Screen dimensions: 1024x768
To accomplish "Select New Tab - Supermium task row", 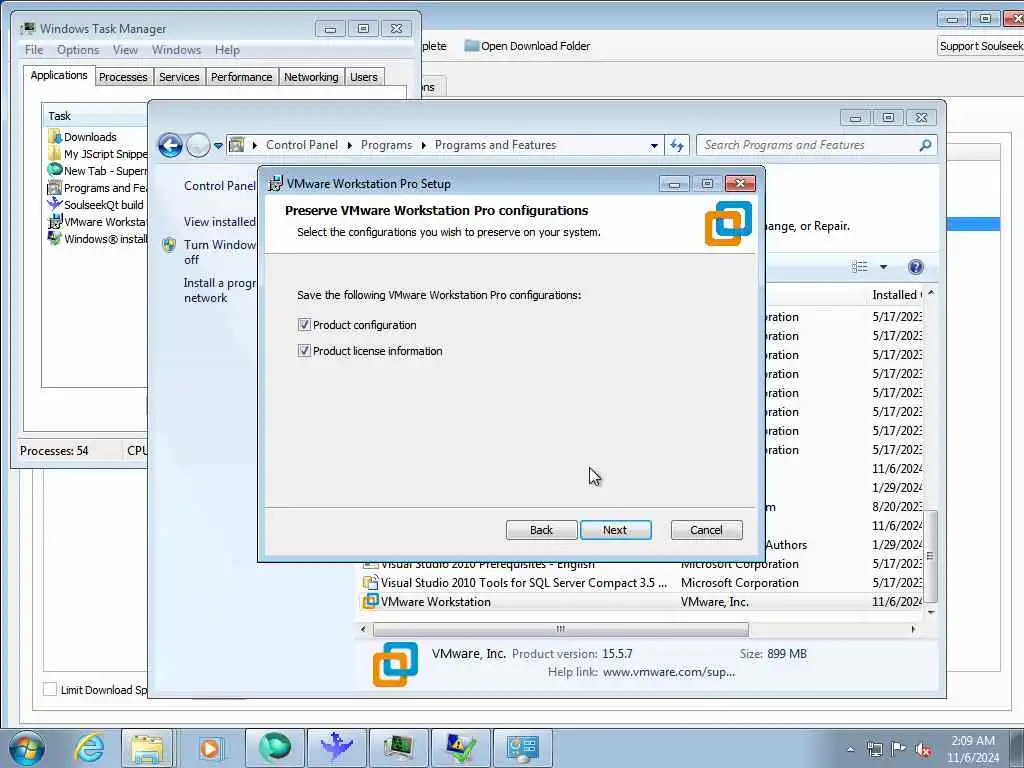I will [97, 170].
